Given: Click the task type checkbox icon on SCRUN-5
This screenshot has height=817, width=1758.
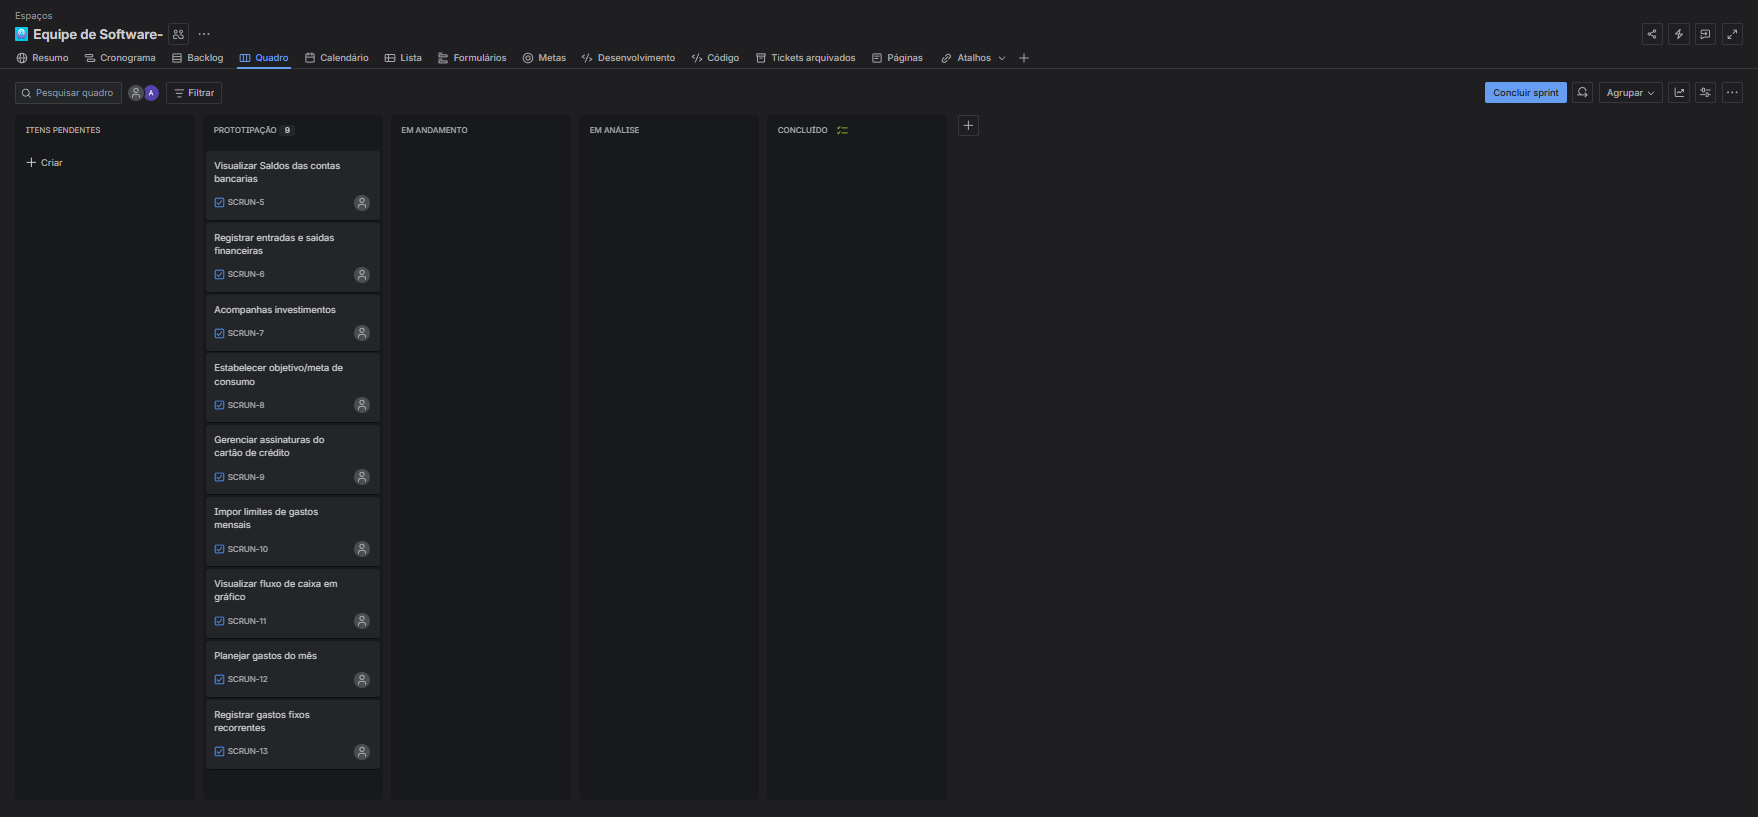Looking at the screenshot, I should (x=219, y=202).
